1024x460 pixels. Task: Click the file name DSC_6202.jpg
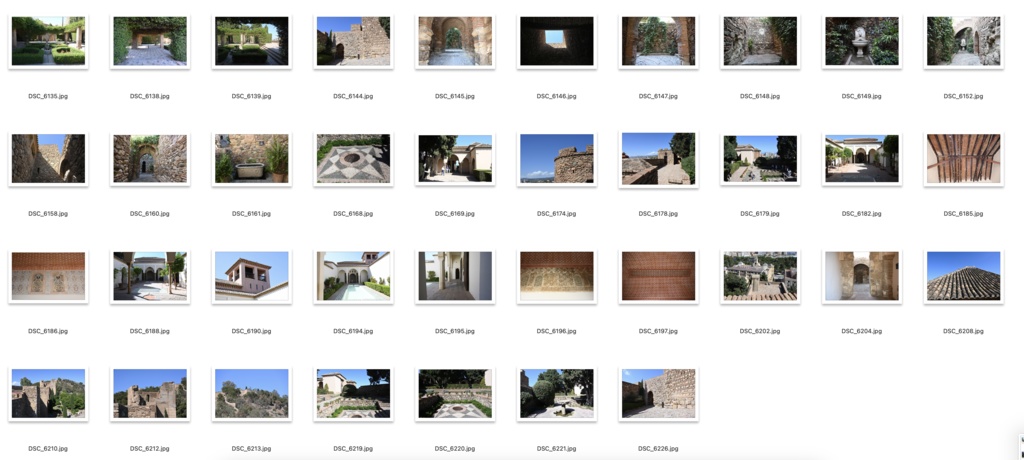pyautogui.click(x=760, y=331)
